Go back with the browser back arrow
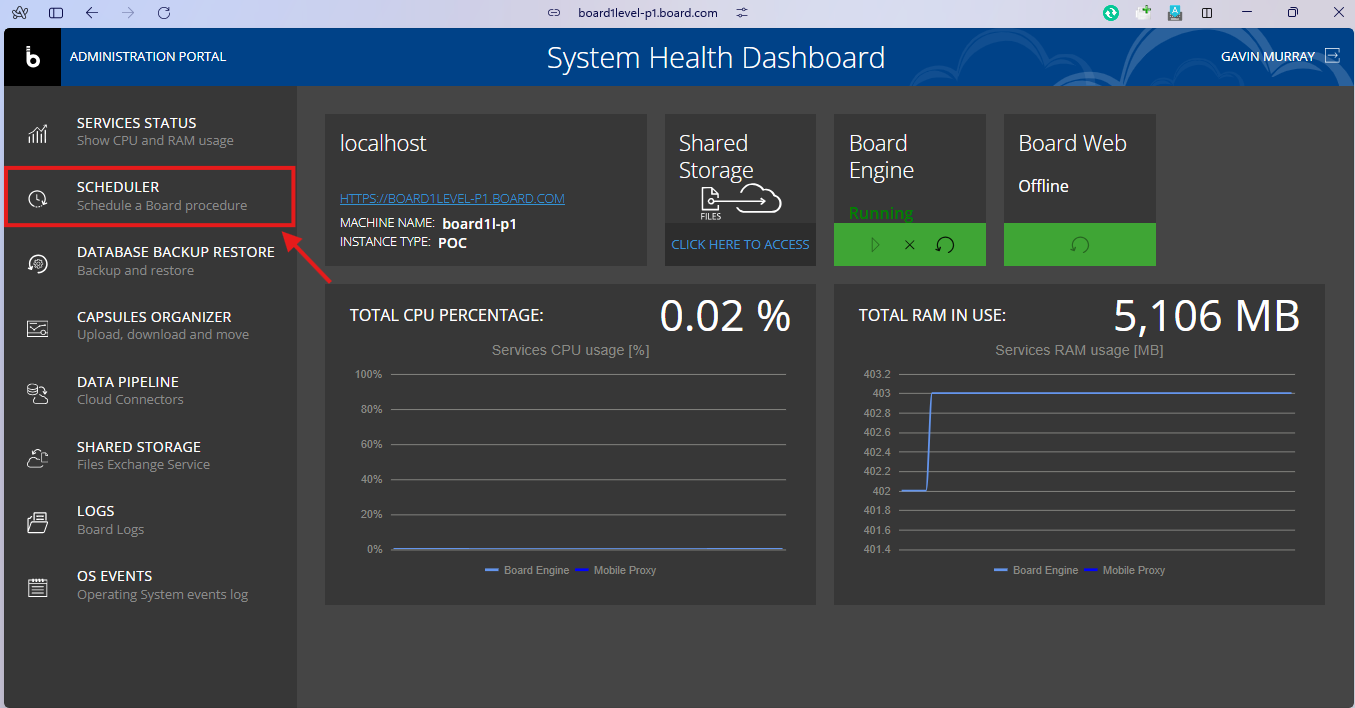Viewport: 1355px width, 708px height. pyautogui.click(x=92, y=13)
